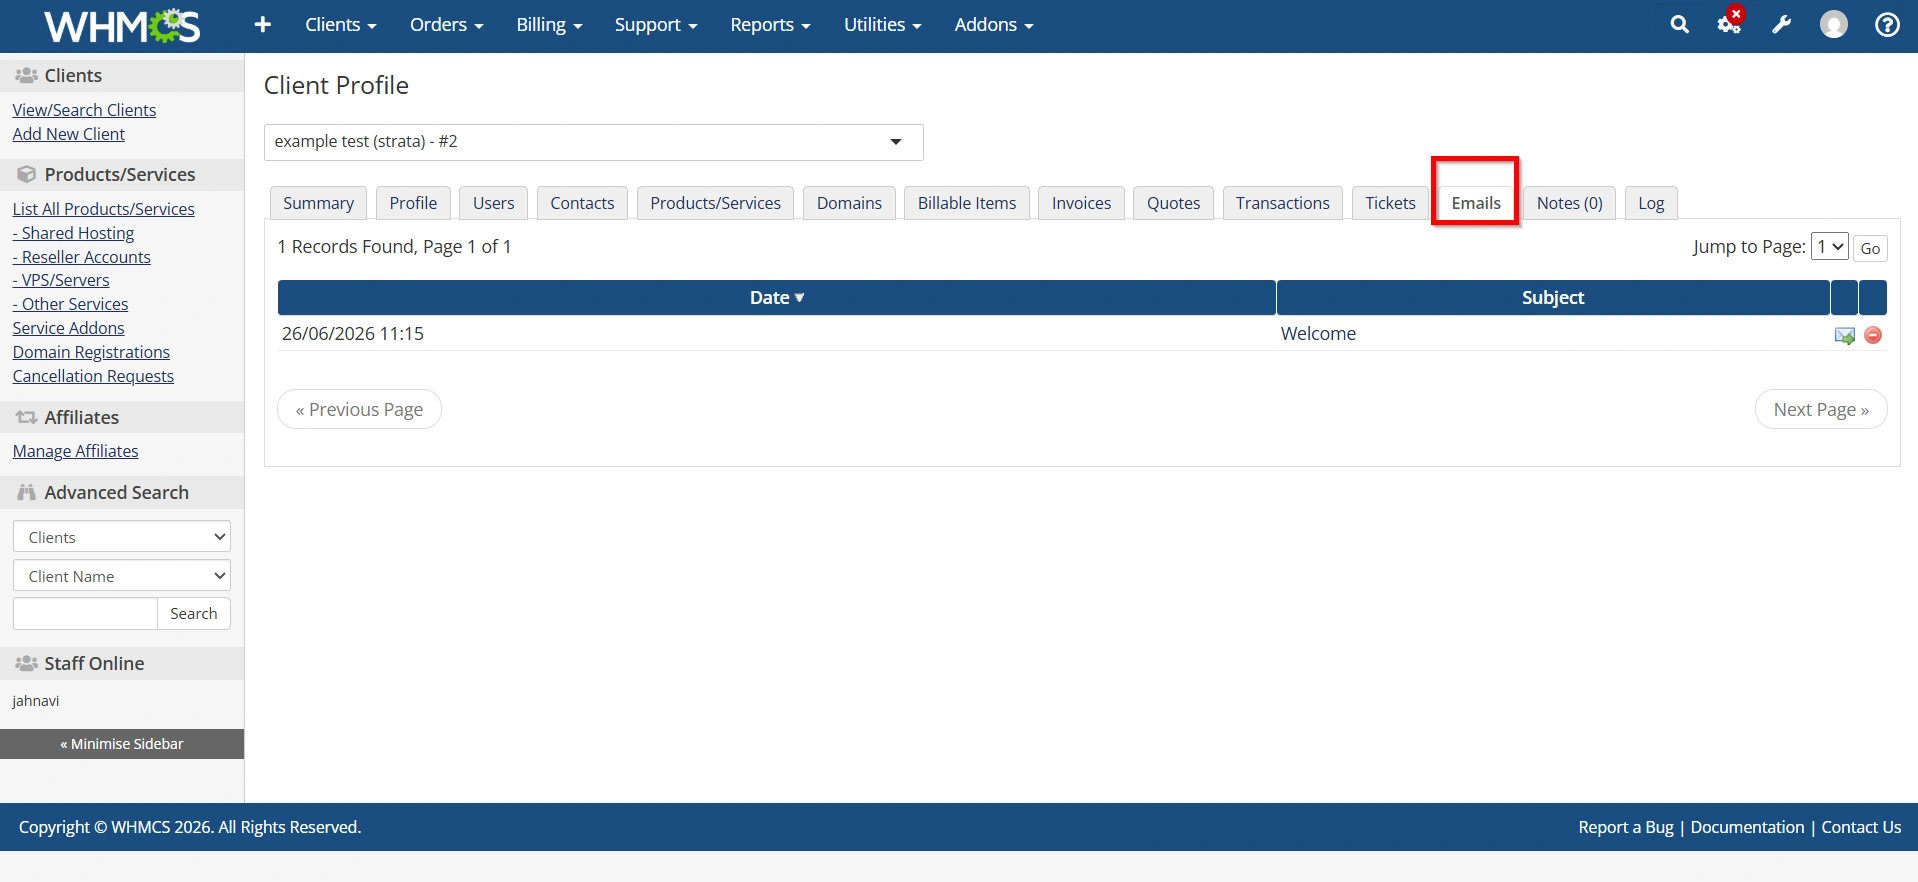Sort by the Date column header
This screenshot has width=1918, height=882.
(776, 298)
